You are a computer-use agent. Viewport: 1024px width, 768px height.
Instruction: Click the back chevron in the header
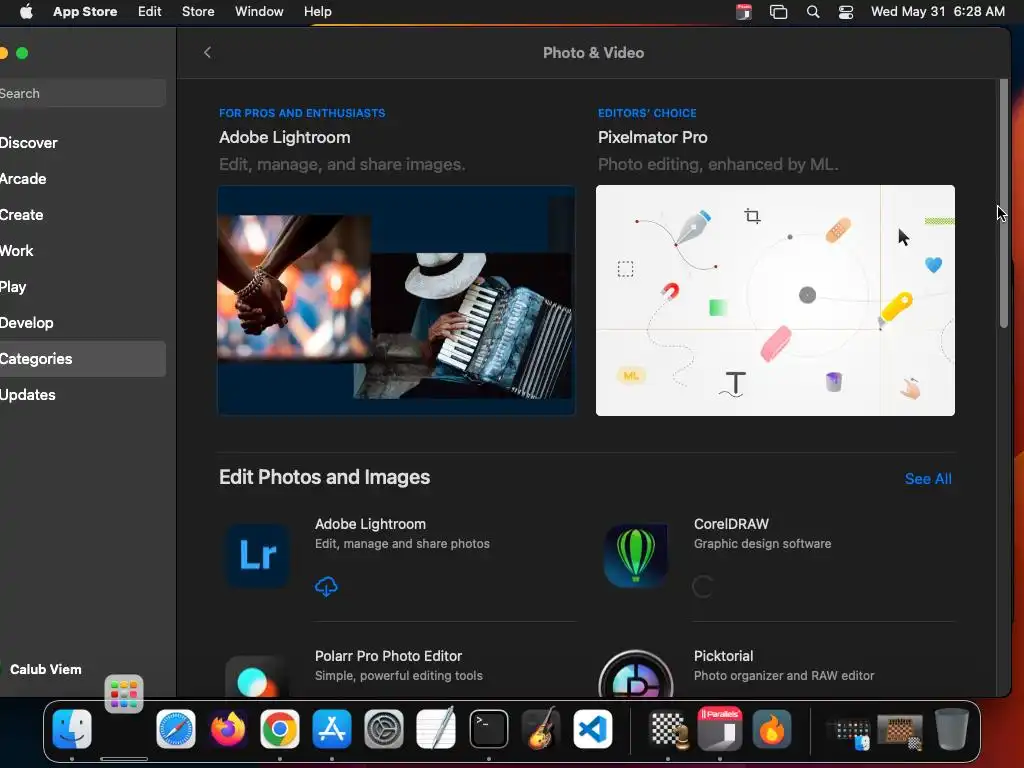point(208,53)
